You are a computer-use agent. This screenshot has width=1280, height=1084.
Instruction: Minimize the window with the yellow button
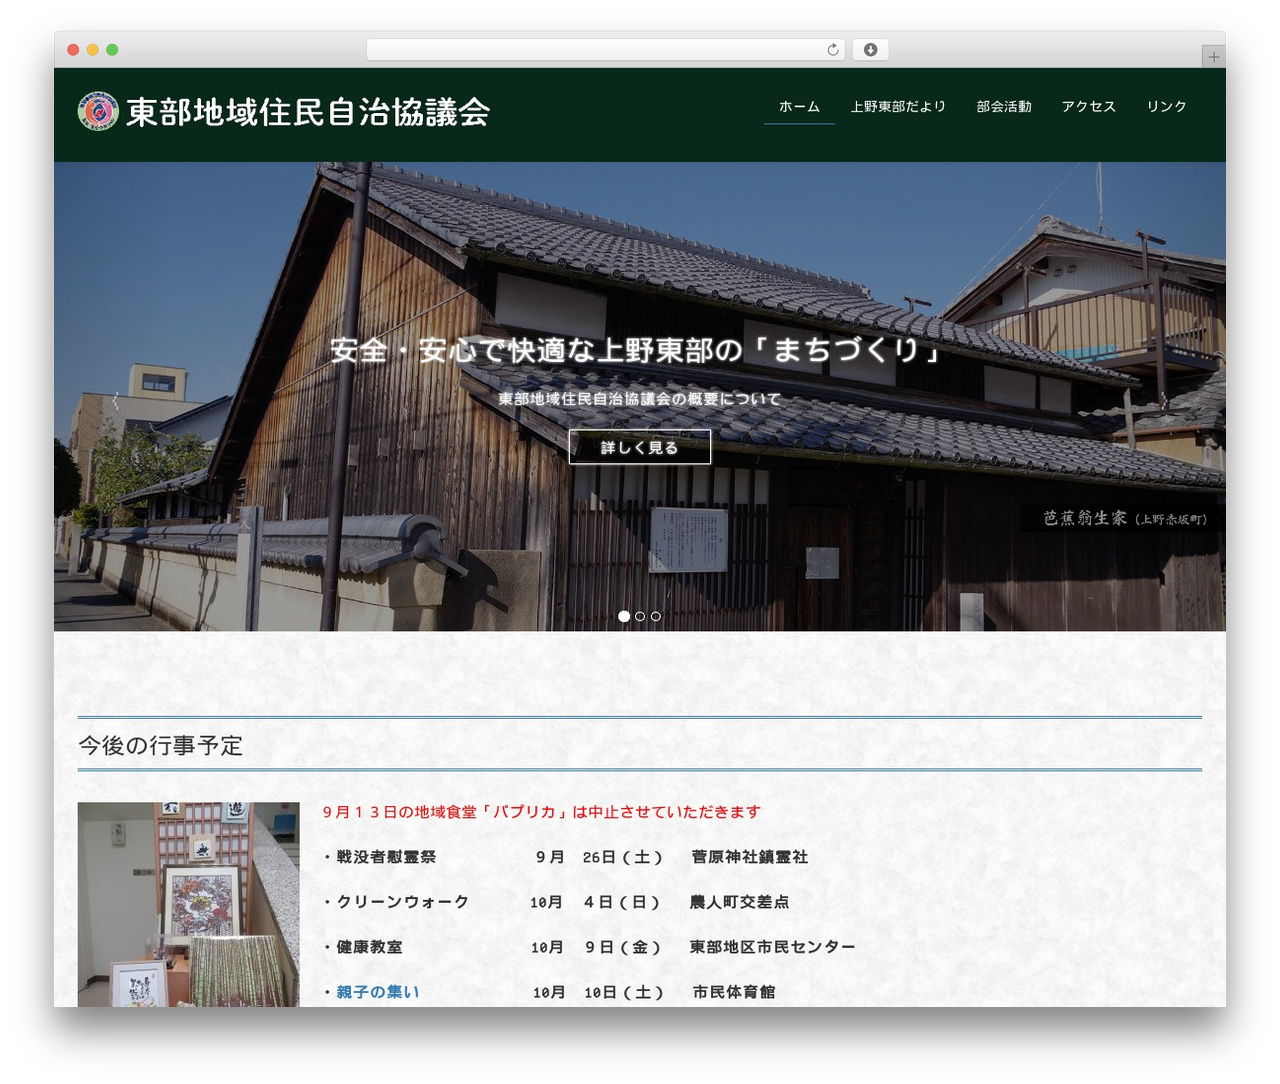click(x=93, y=49)
